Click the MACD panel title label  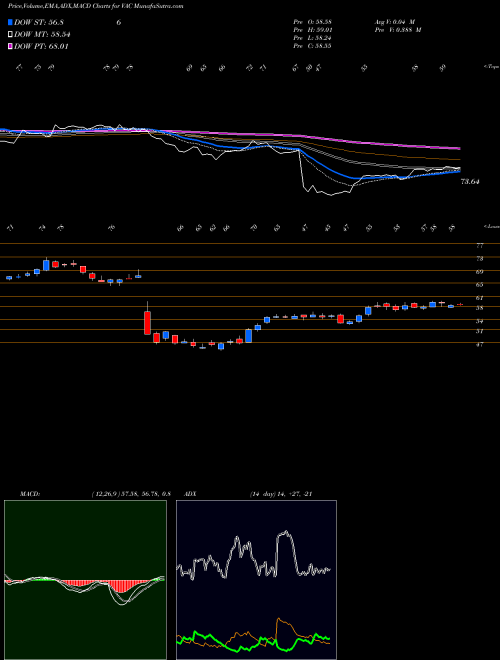click(30, 494)
